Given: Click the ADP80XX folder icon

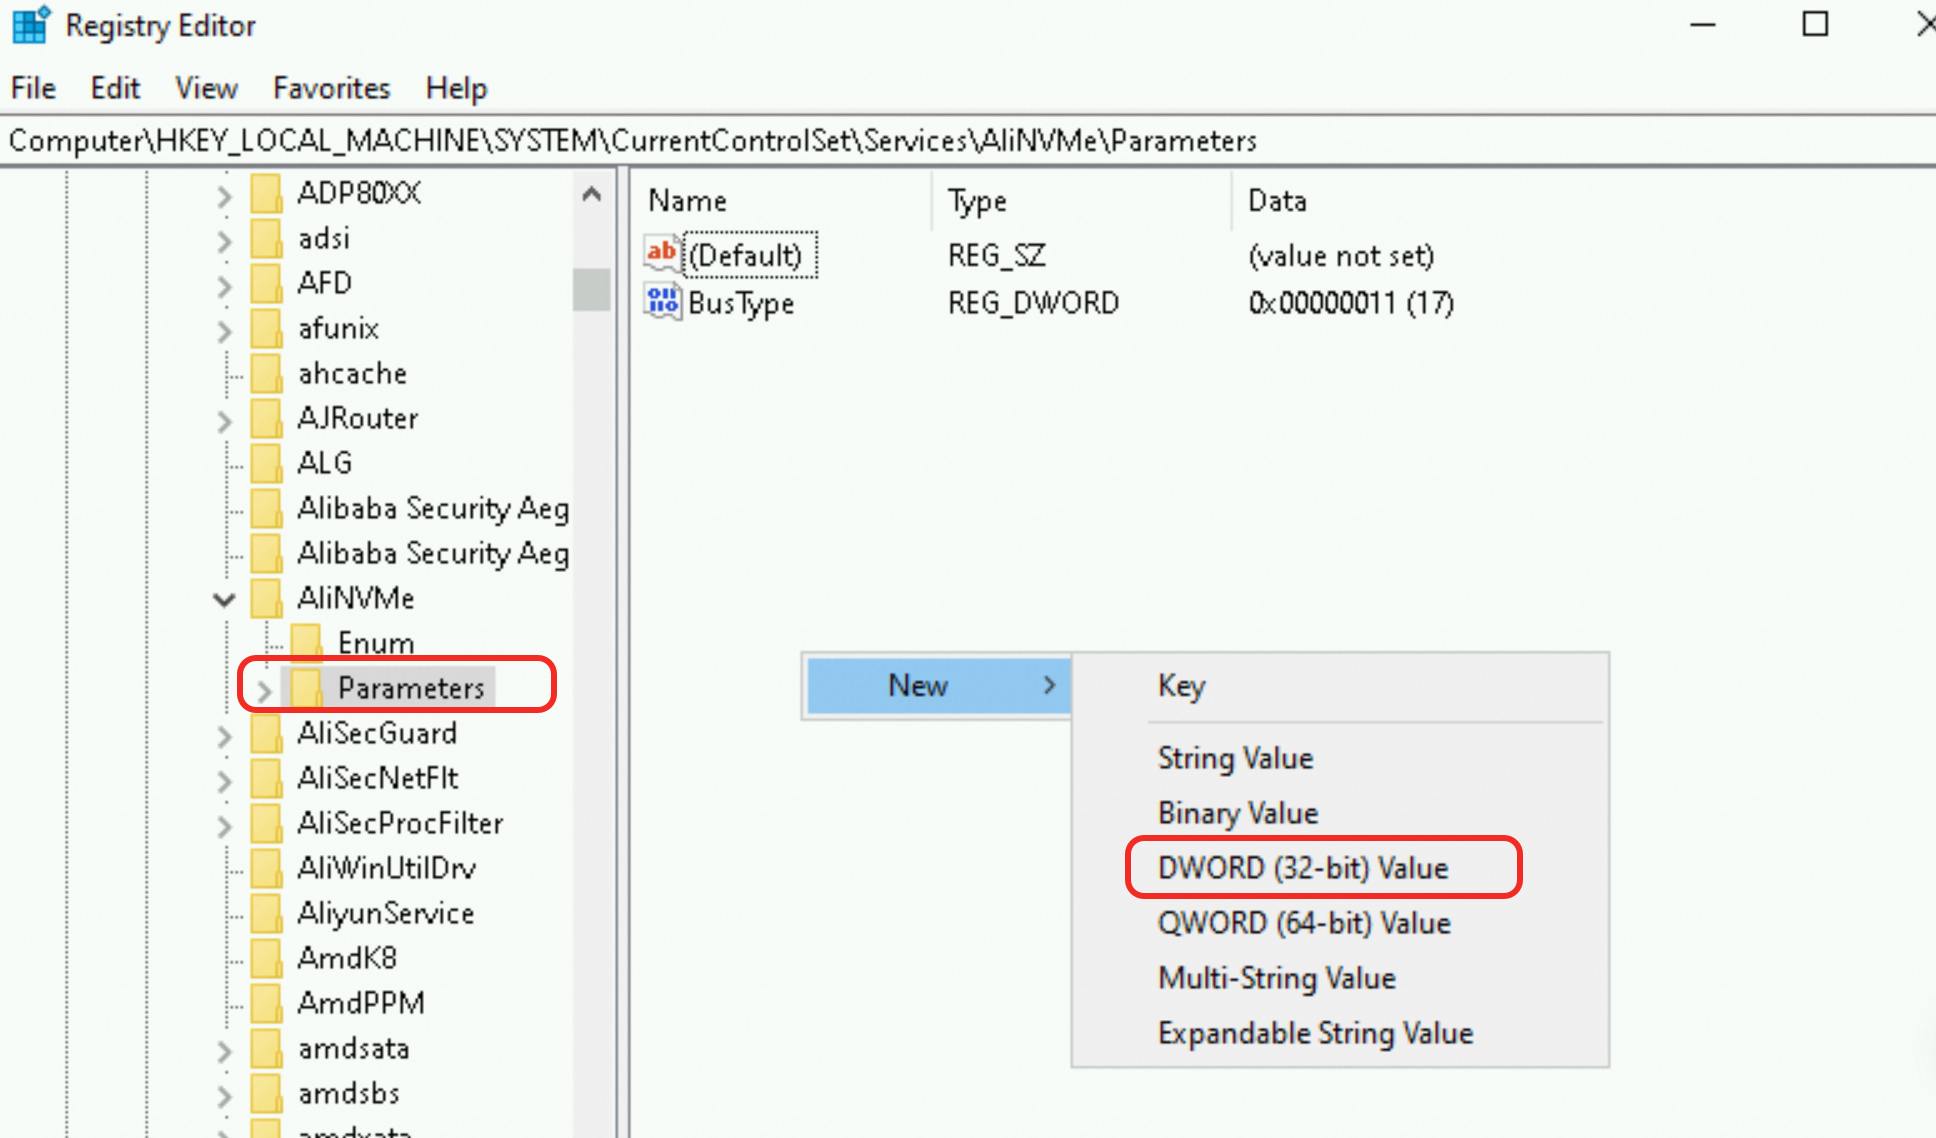Looking at the screenshot, I should click(x=266, y=193).
